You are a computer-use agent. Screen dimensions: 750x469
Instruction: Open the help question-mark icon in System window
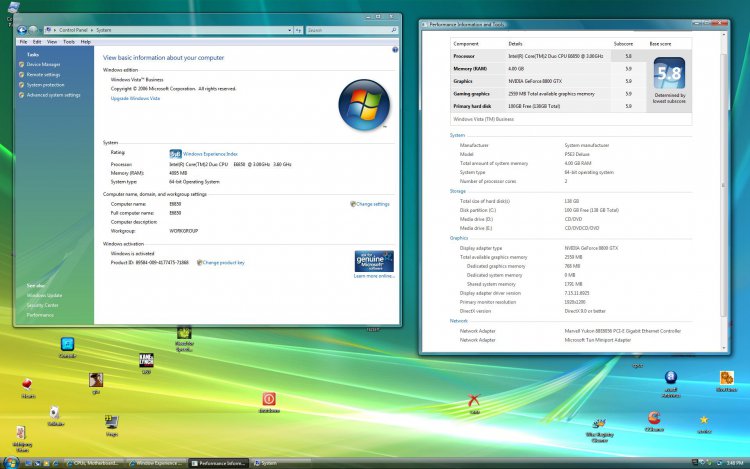tap(395, 50)
